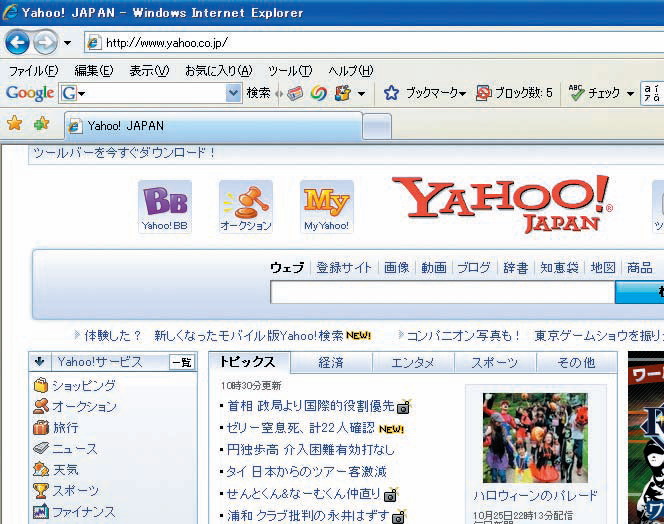Open headline 首相 政局より国際的役割優先
This screenshot has height=524, width=664.
coord(311,406)
